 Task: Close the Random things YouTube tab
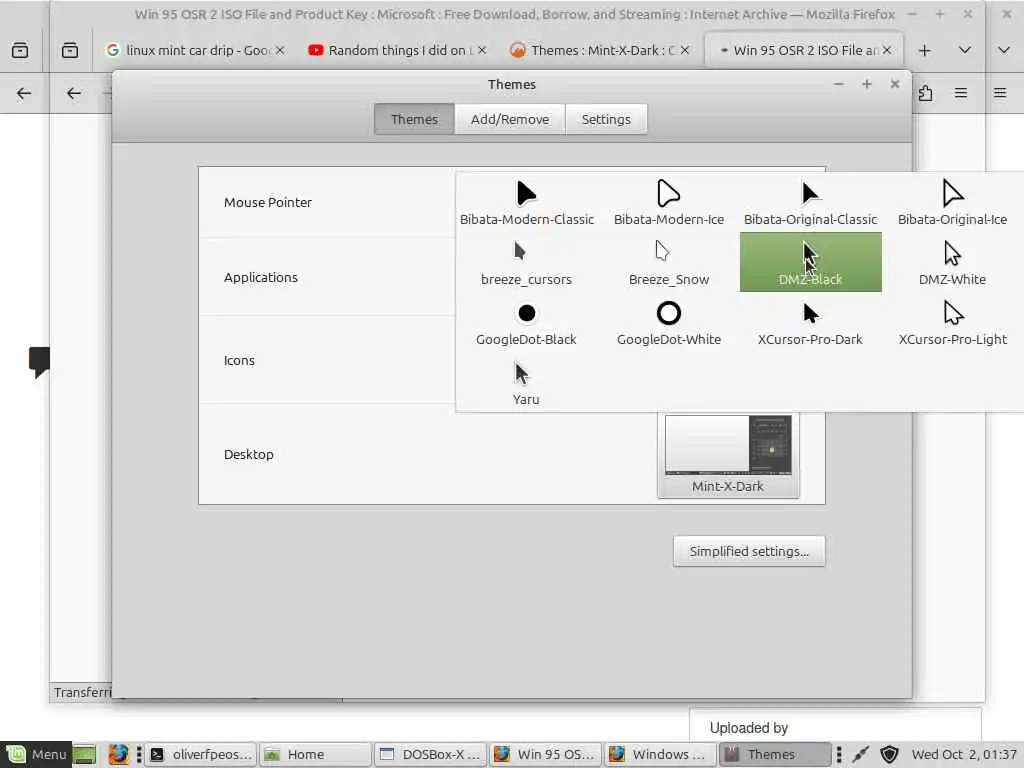click(x=482, y=50)
